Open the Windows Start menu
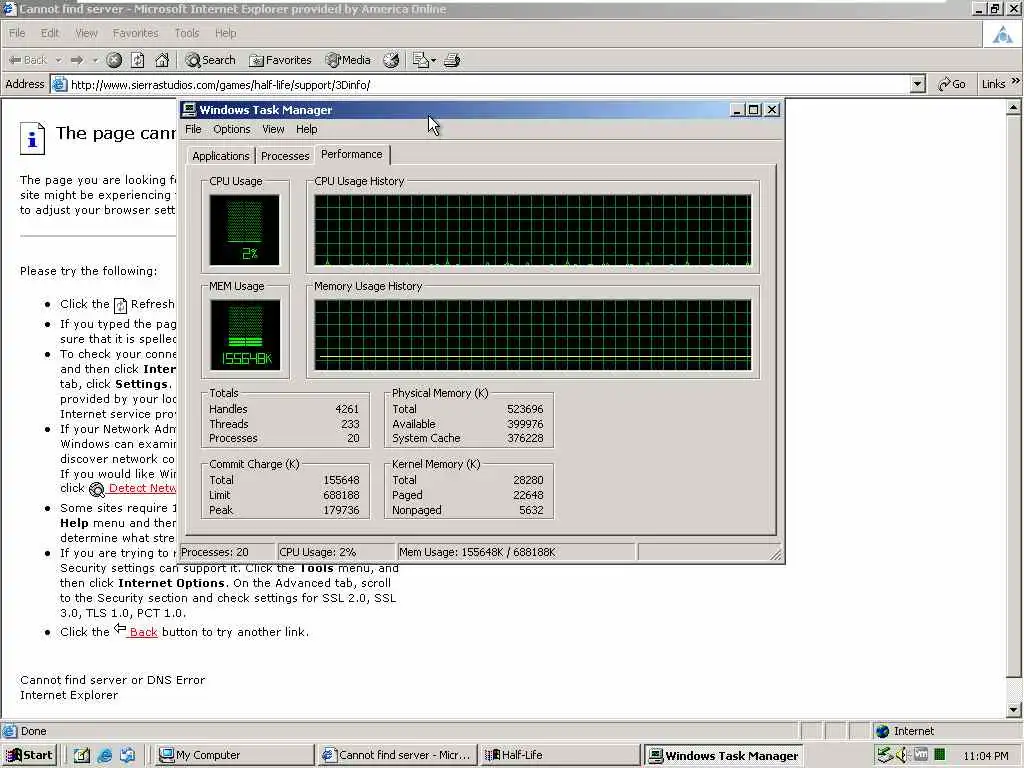The width and height of the screenshot is (1024, 768). 29,755
